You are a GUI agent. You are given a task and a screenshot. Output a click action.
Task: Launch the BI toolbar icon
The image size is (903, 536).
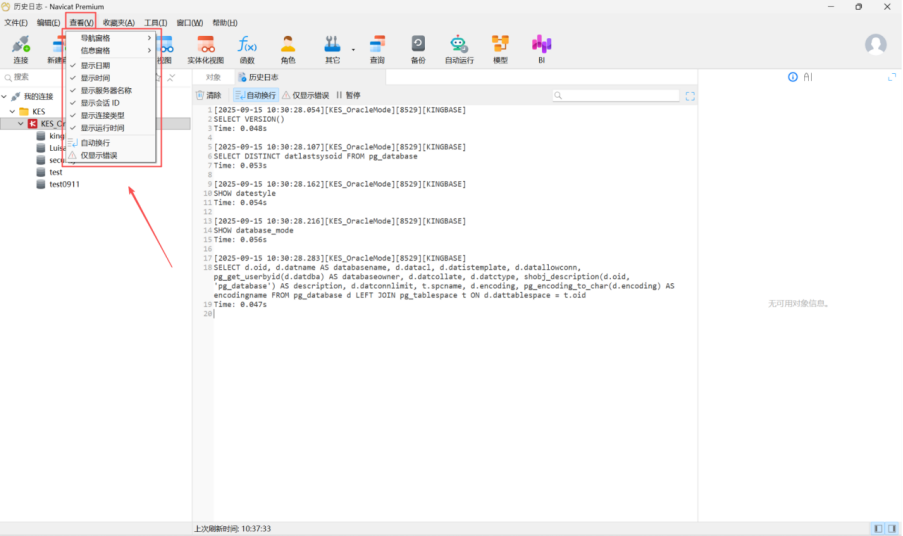(541, 48)
